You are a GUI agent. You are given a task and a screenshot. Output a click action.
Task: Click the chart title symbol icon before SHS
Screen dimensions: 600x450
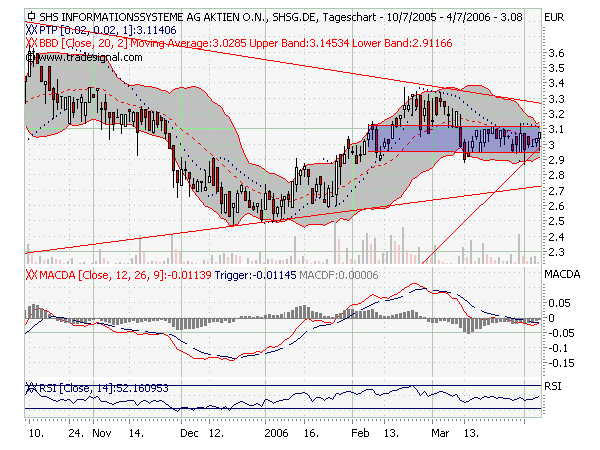(32, 17)
